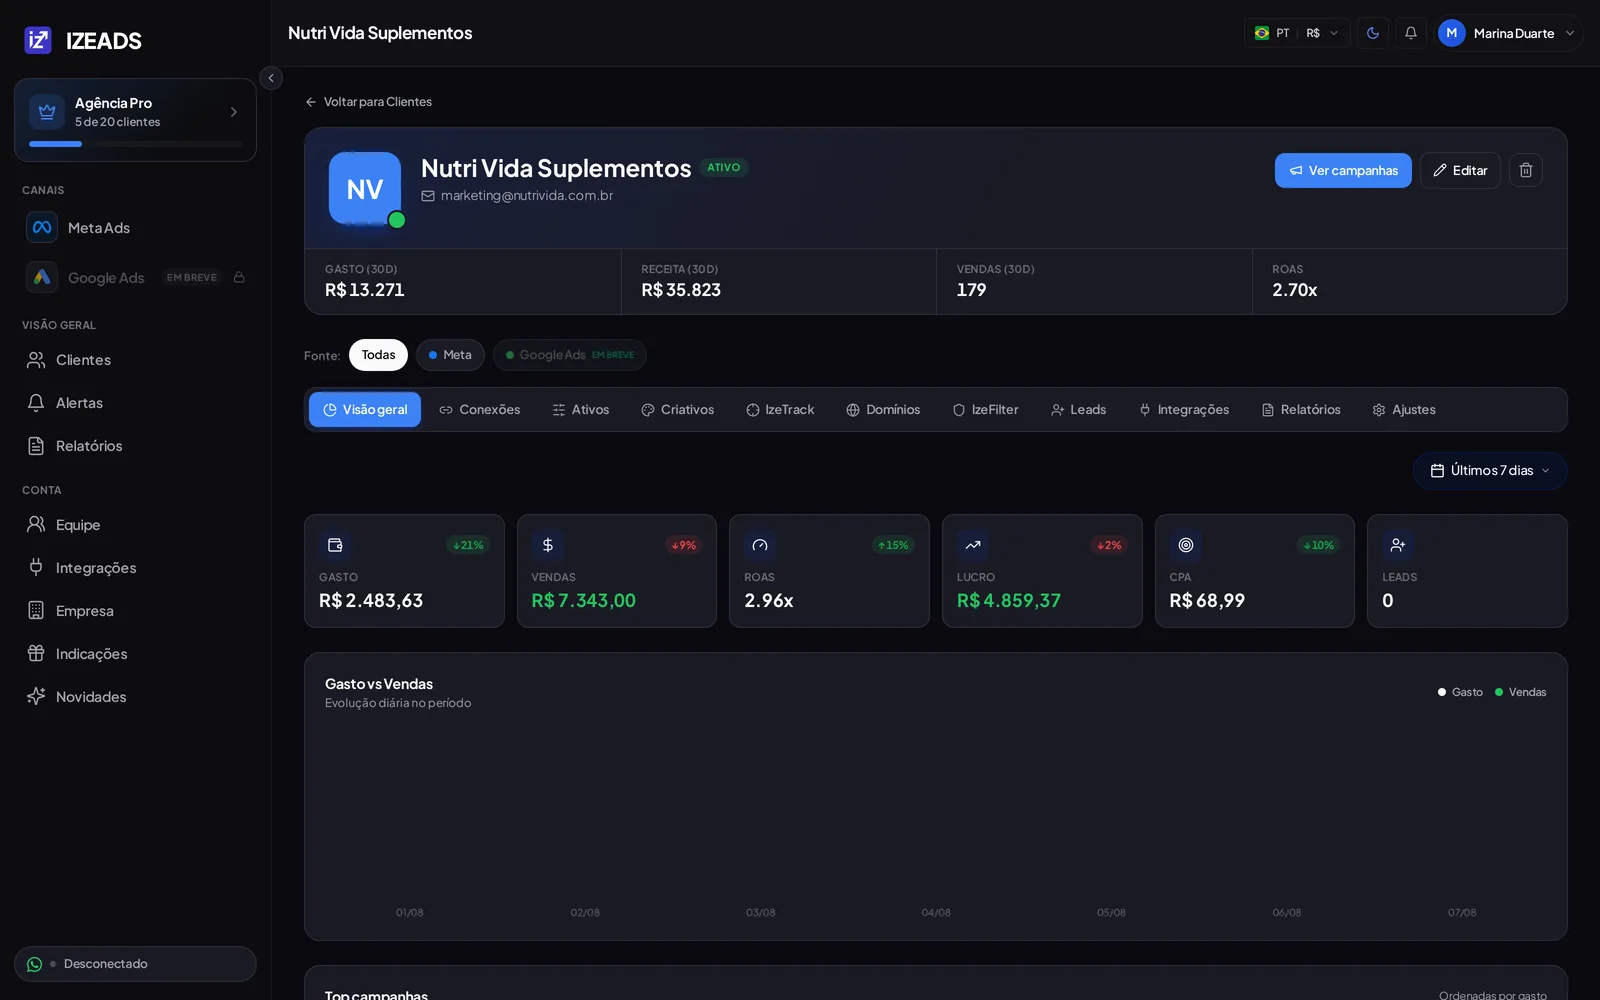1600x1000 pixels.
Task: Click the IZEADS logo icon
Action: 38,40
